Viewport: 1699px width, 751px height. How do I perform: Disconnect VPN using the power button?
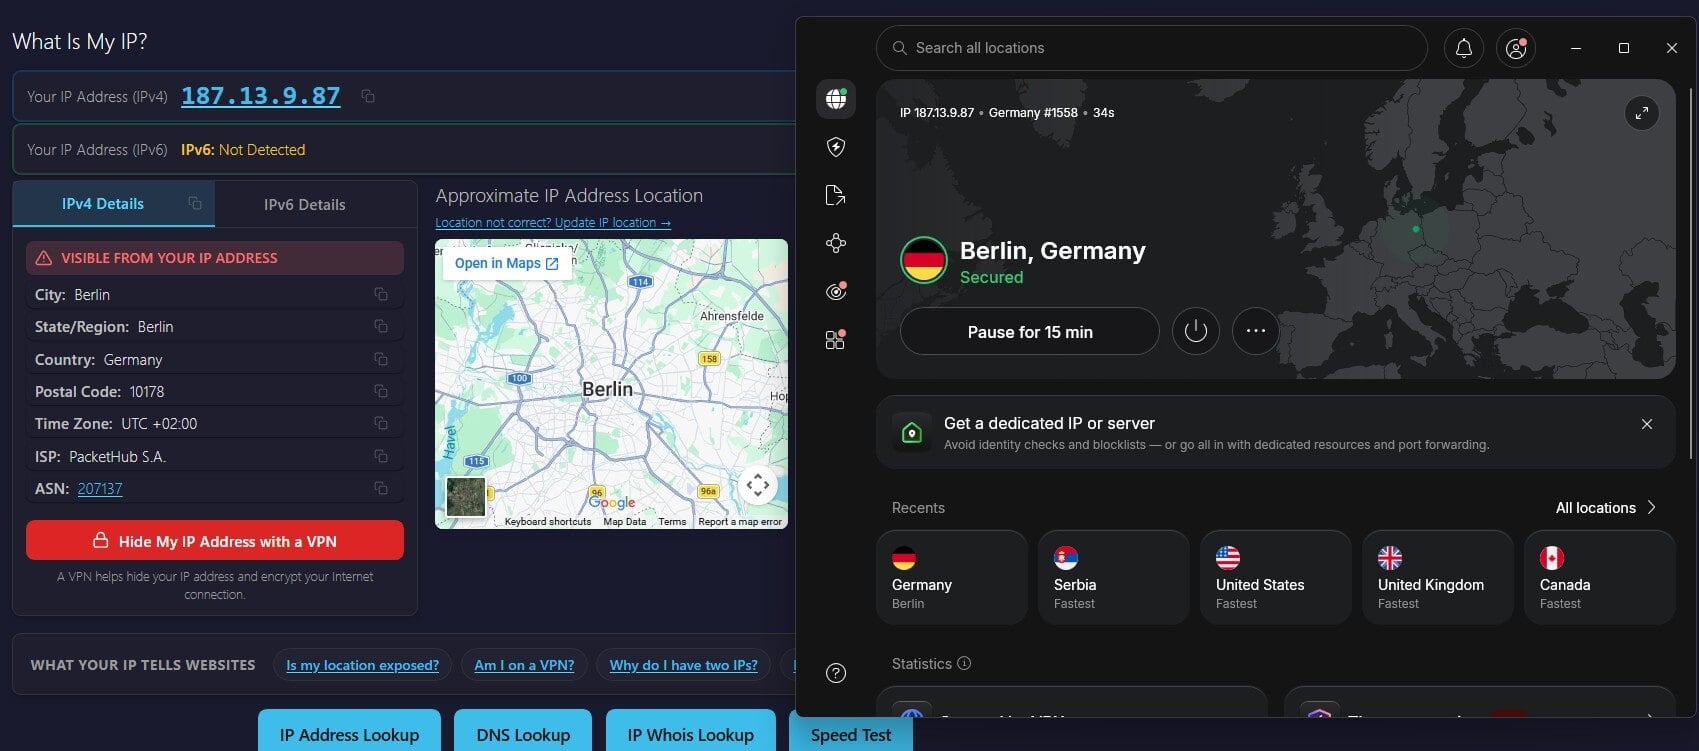coord(1196,331)
